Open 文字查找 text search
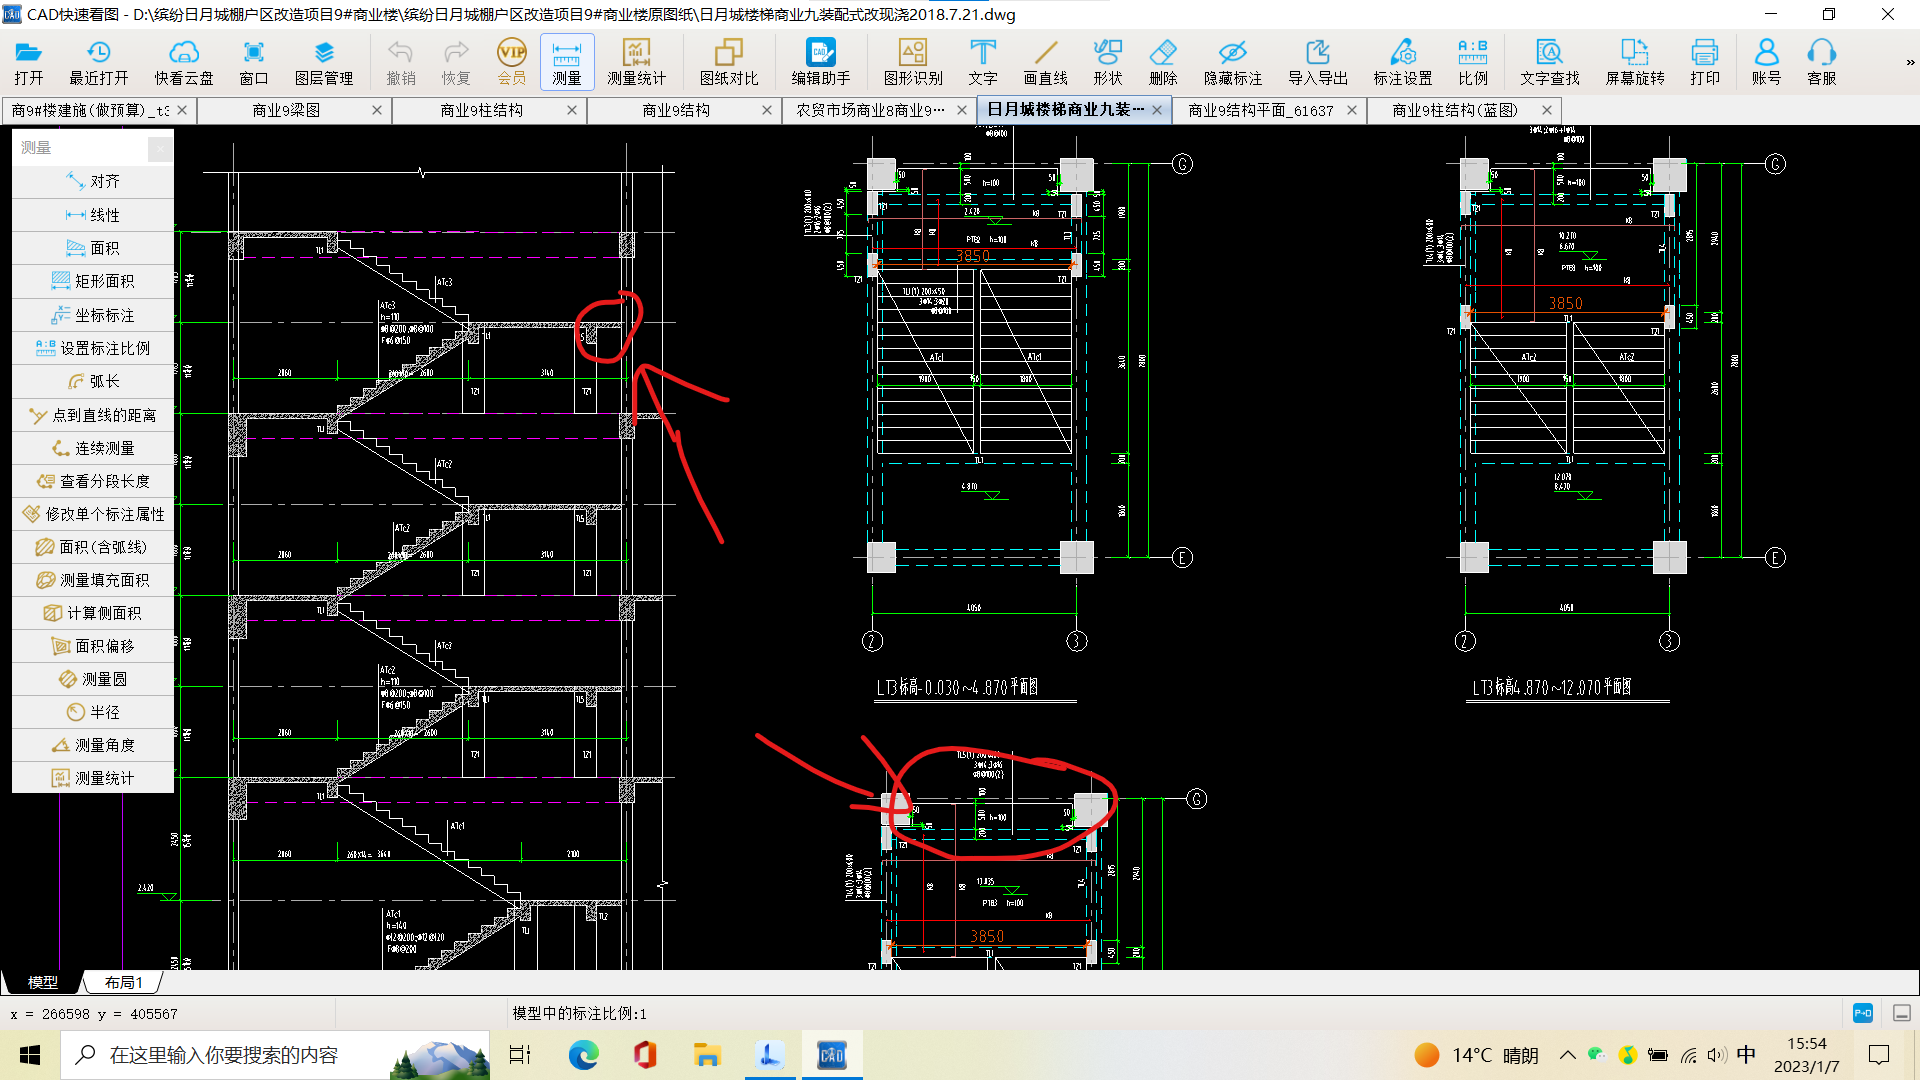1920x1080 pixels. click(1550, 62)
